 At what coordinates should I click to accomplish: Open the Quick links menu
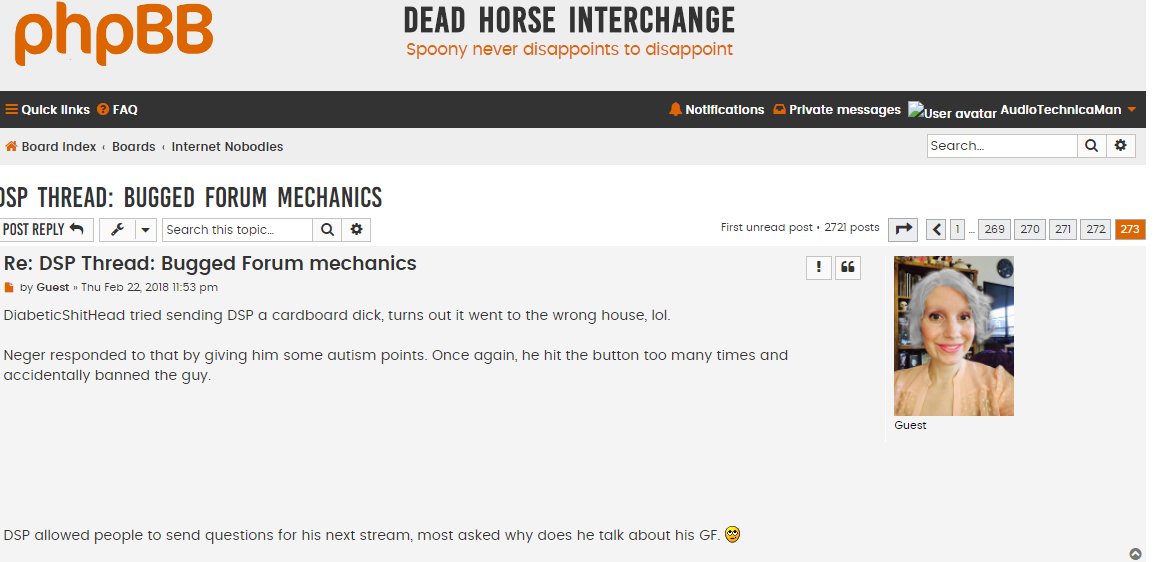48,109
